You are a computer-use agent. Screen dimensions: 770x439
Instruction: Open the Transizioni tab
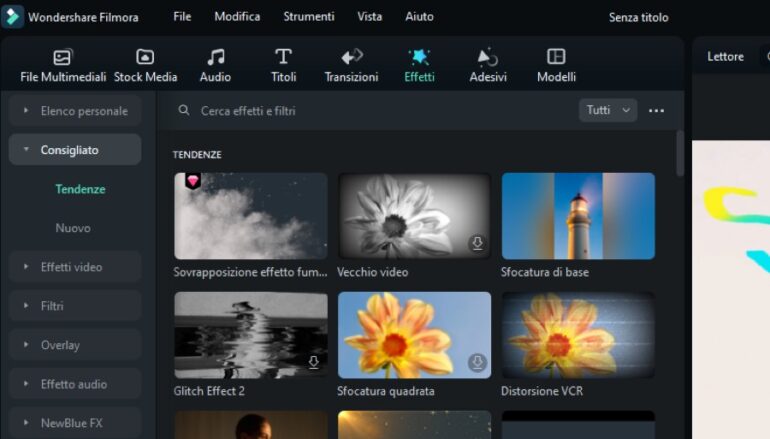351,66
